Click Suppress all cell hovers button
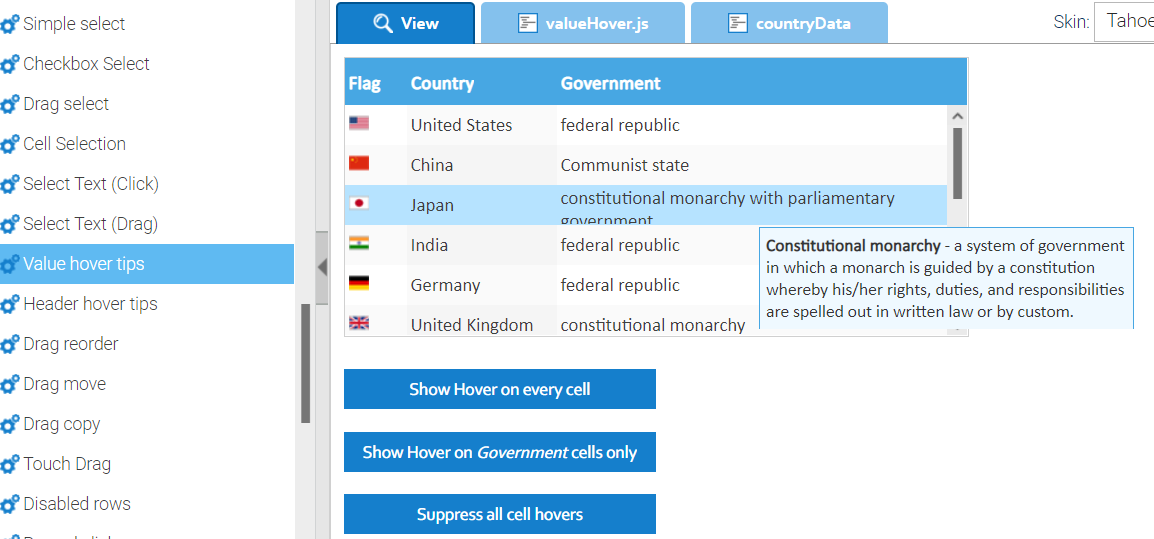The height and width of the screenshot is (539, 1154). coord(500,514)
